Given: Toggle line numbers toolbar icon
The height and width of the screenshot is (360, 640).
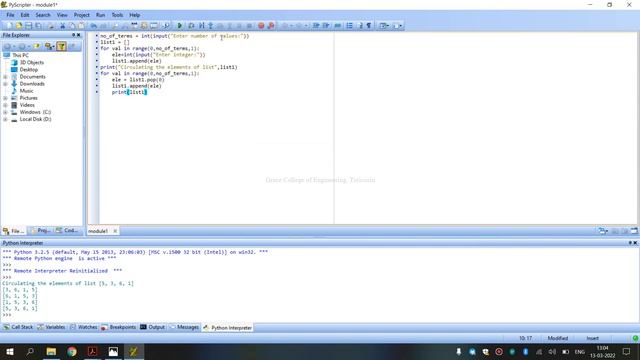Looking at the screenshot, I should [x=350, y=26].
